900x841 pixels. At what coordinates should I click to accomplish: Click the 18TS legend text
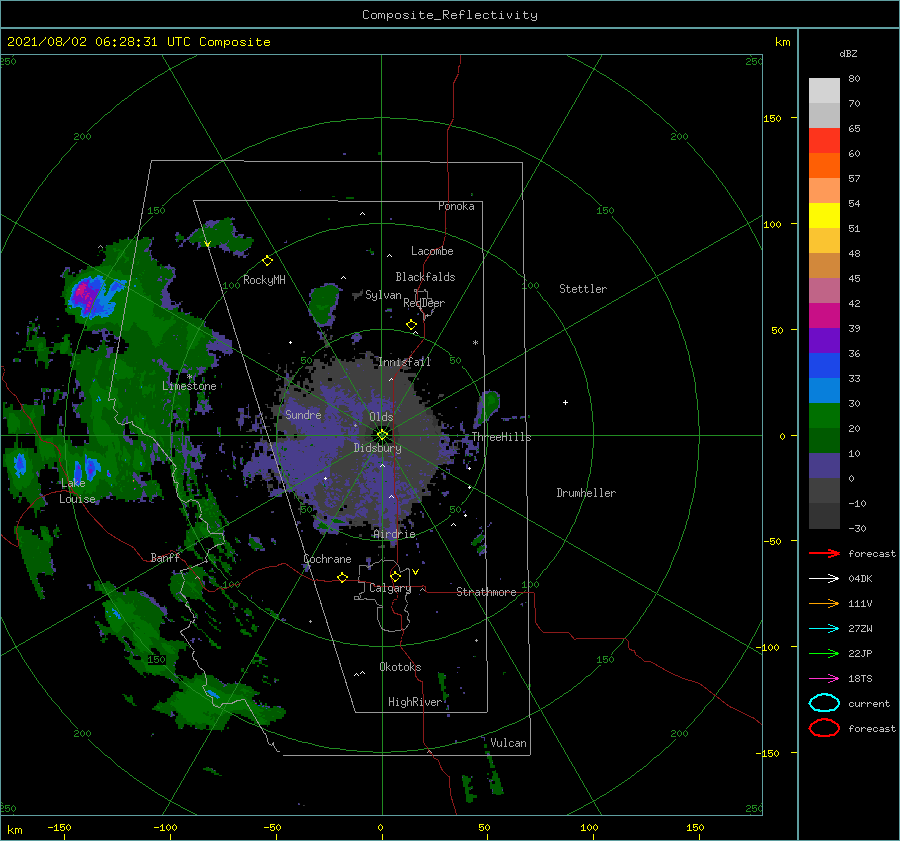[x=860, y=679]
